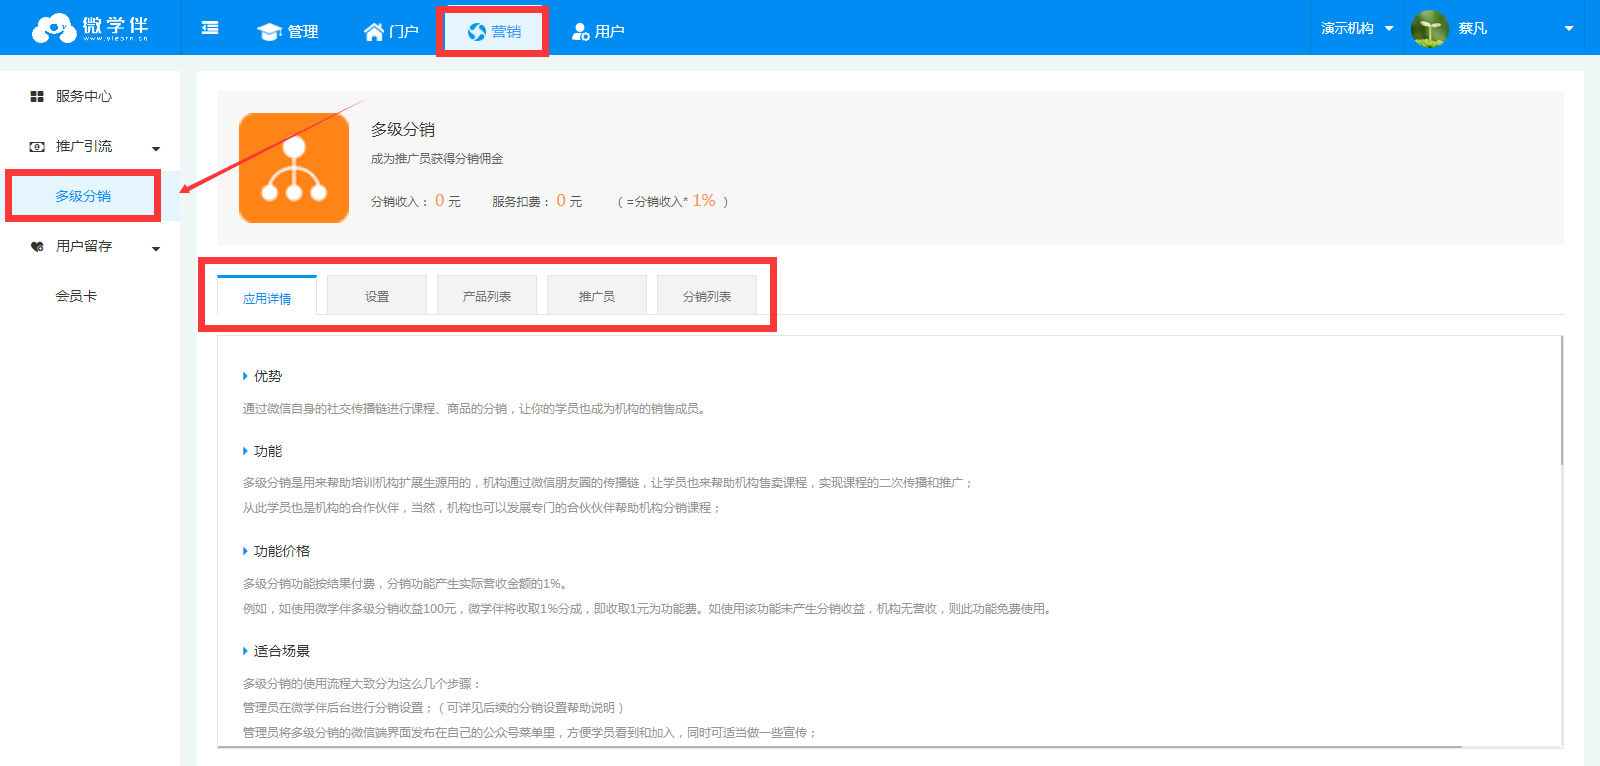
Task: Click the line starting 例如，如使用微学伴
Action: (649, 608)
